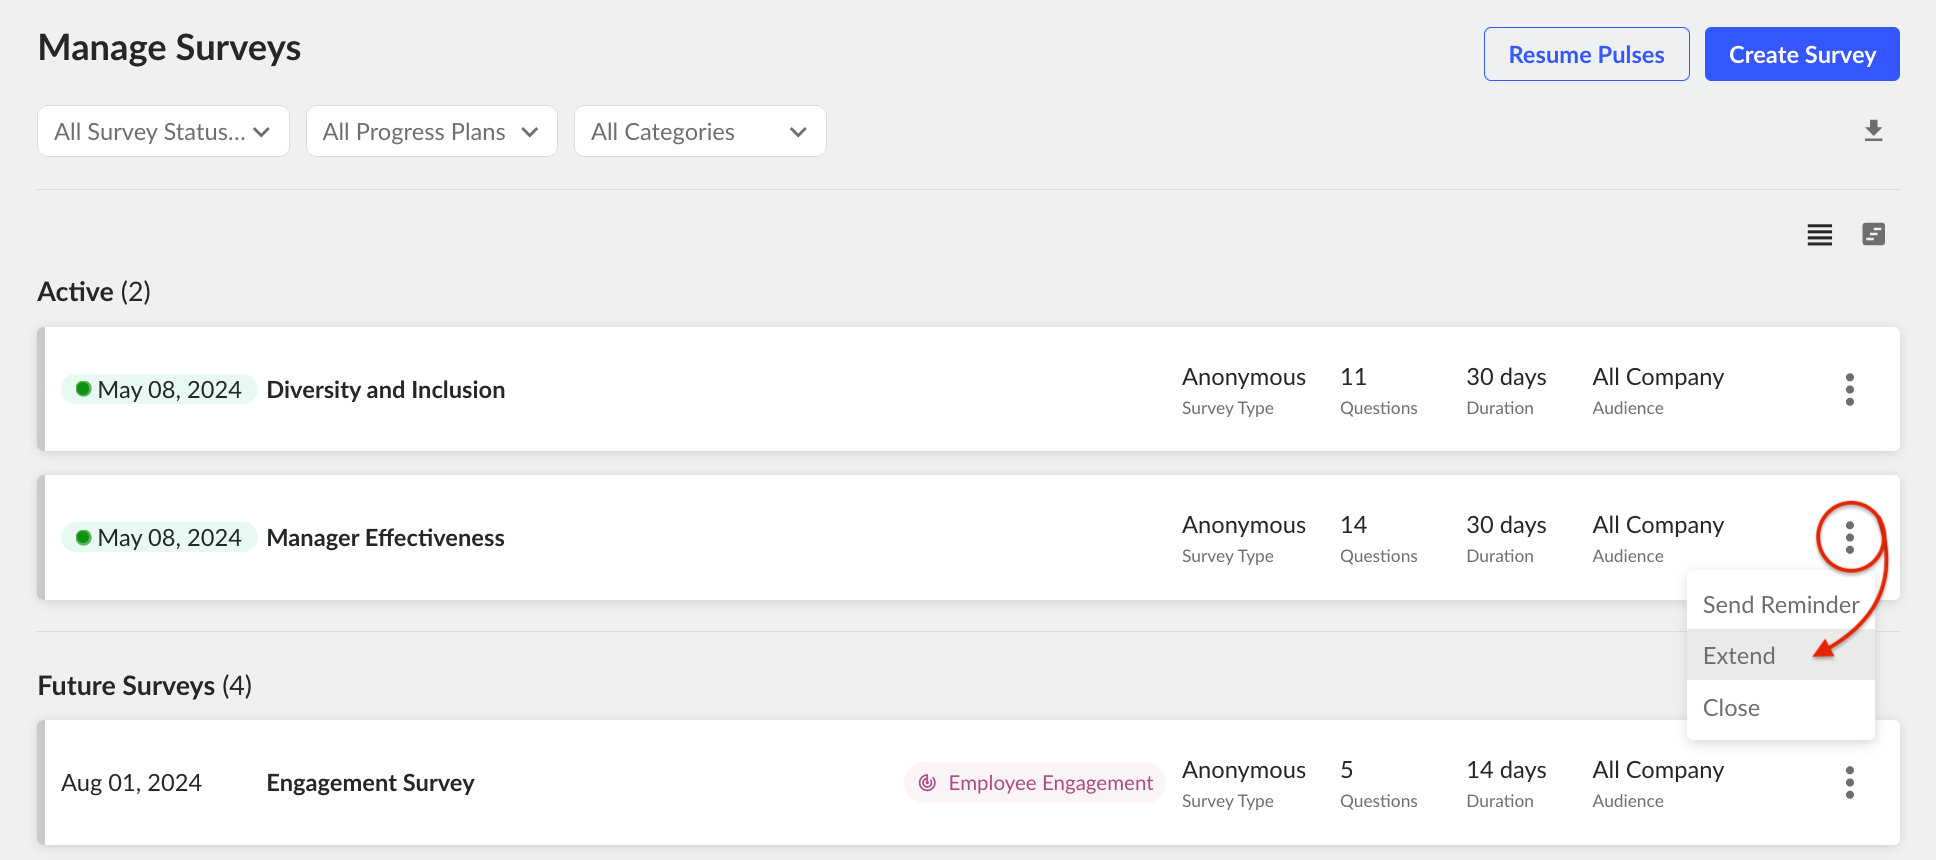Screen dimensions: 1936x860
Task: Click the Future Surveys (4) heading
Action: [145, 685]
